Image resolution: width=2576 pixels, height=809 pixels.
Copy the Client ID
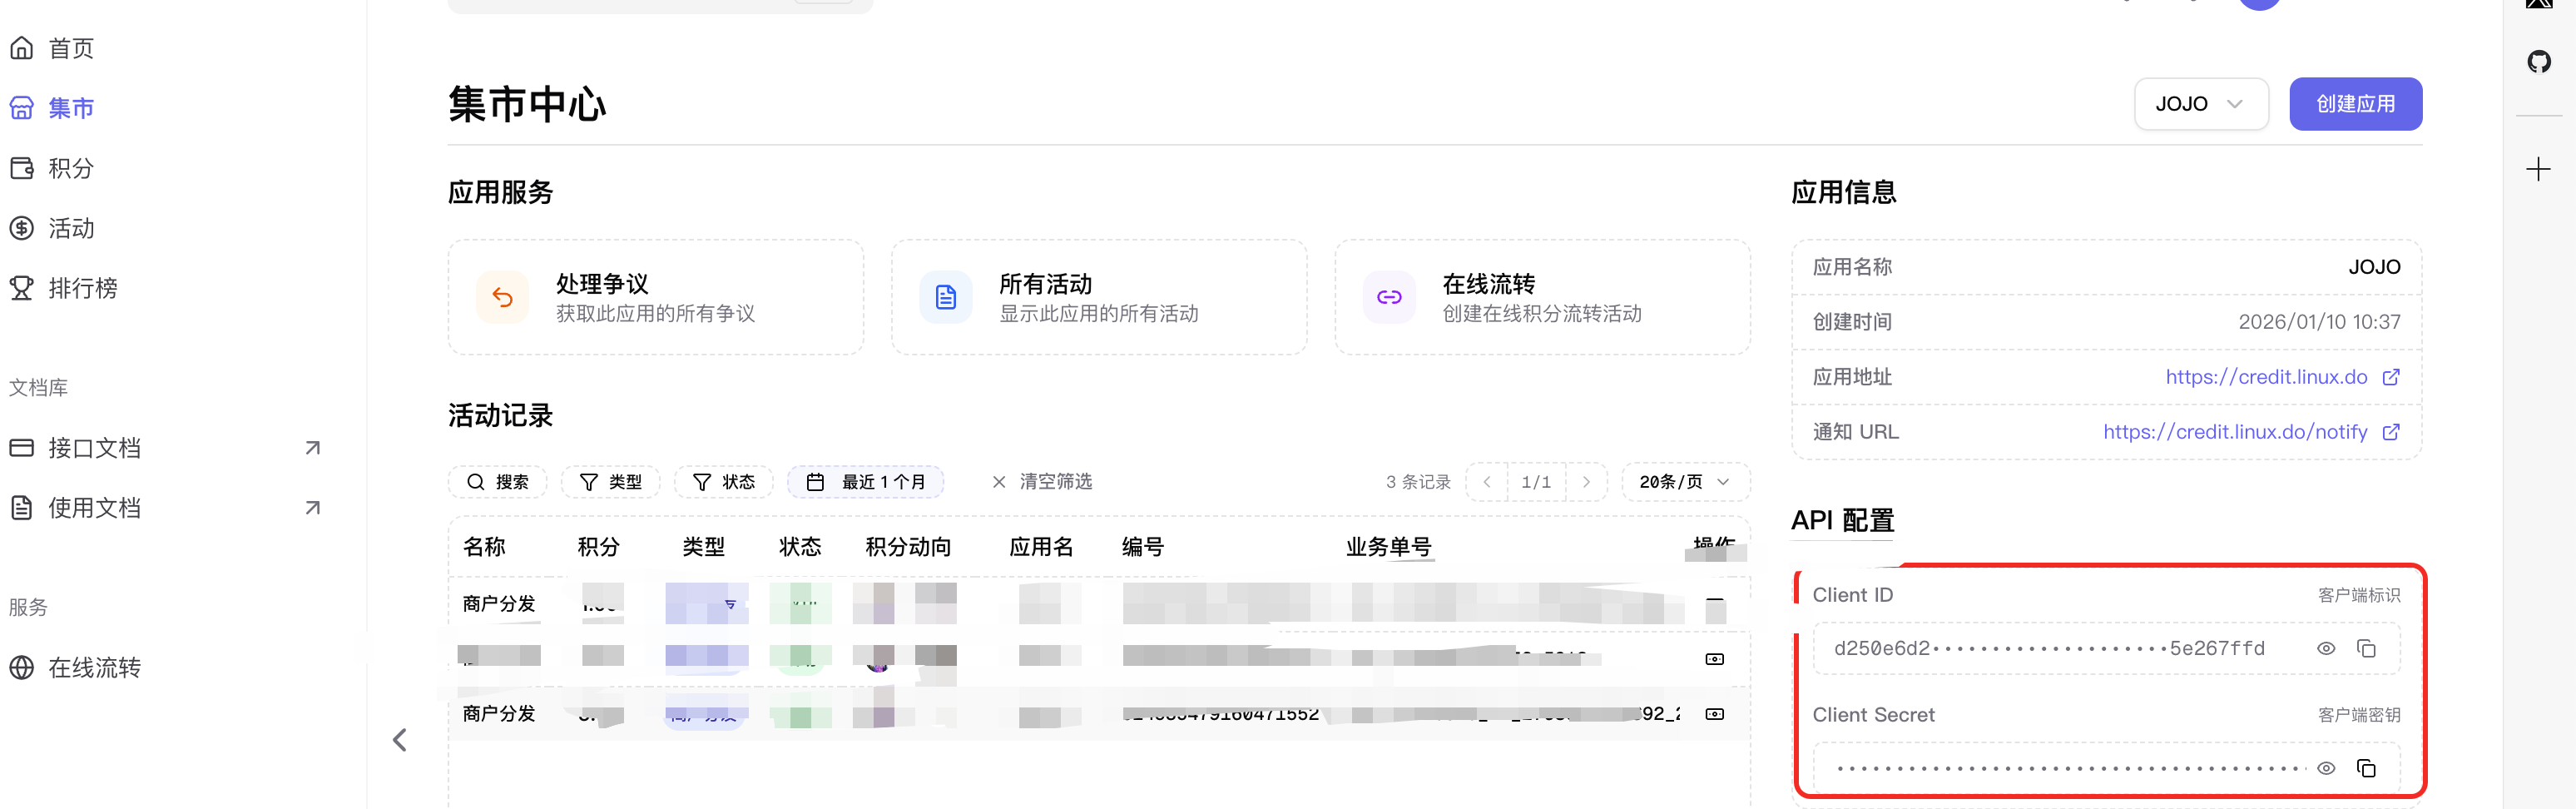coord(2366,649)
